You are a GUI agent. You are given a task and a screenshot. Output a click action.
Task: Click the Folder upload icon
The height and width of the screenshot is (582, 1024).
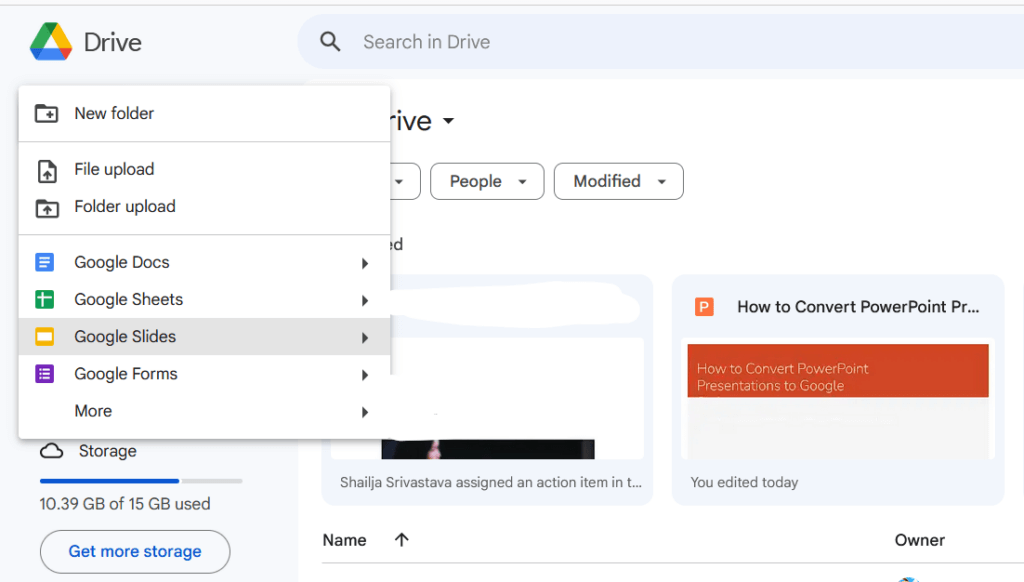(47, 207)
